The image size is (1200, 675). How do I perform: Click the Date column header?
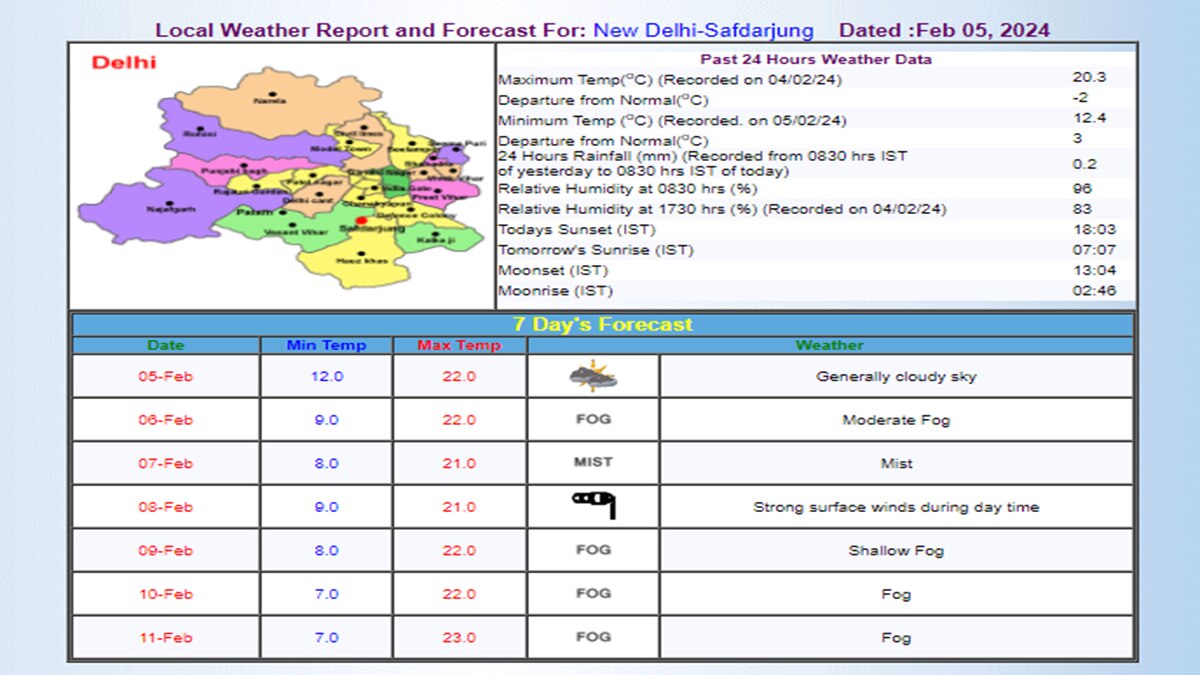tap(166, 344)
